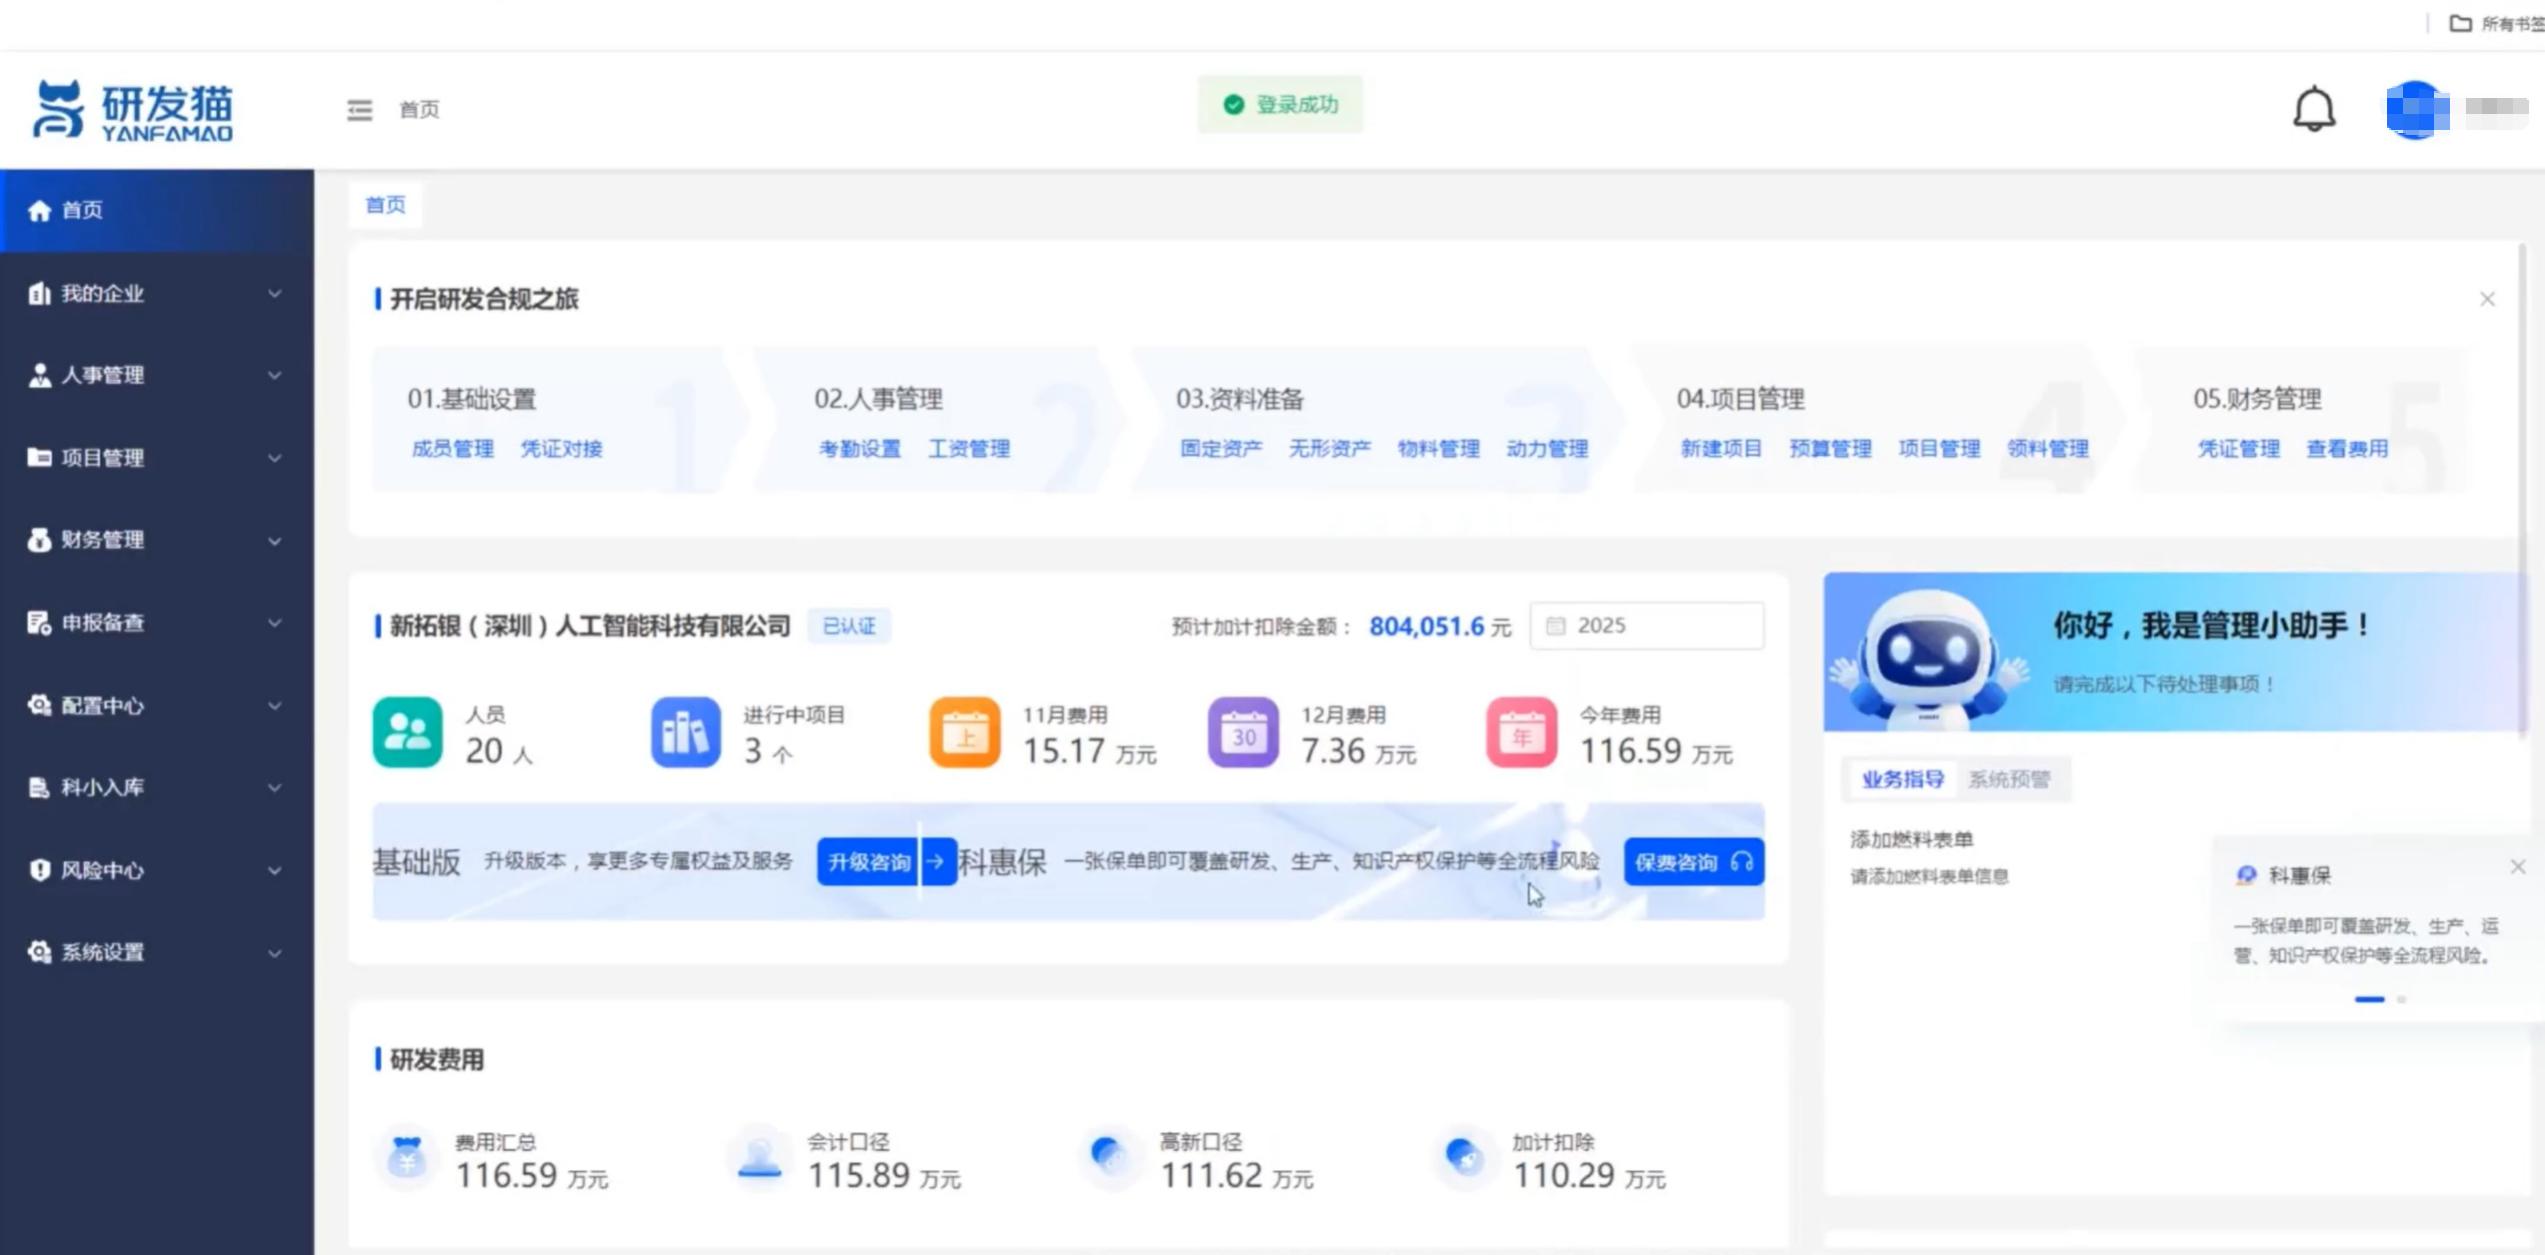Click 科小入库 file icon
The height and width of the screenshot is (1255, 2545).
point(39,787)
